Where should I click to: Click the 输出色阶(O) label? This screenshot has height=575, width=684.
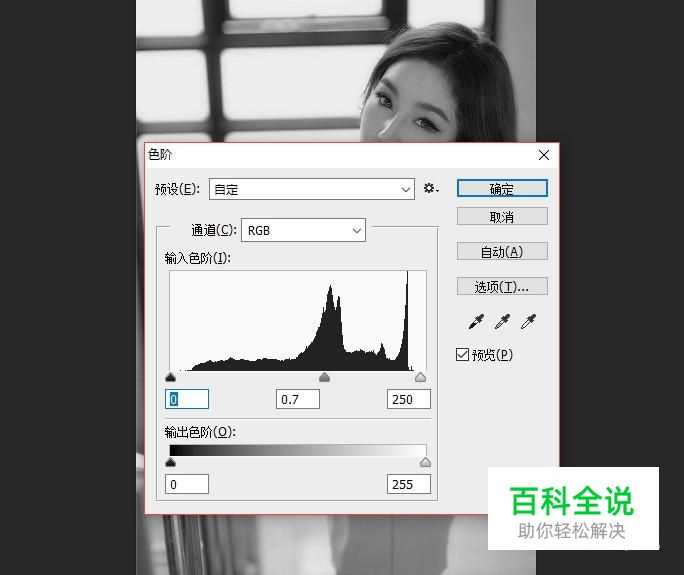(x=200, y=432)
